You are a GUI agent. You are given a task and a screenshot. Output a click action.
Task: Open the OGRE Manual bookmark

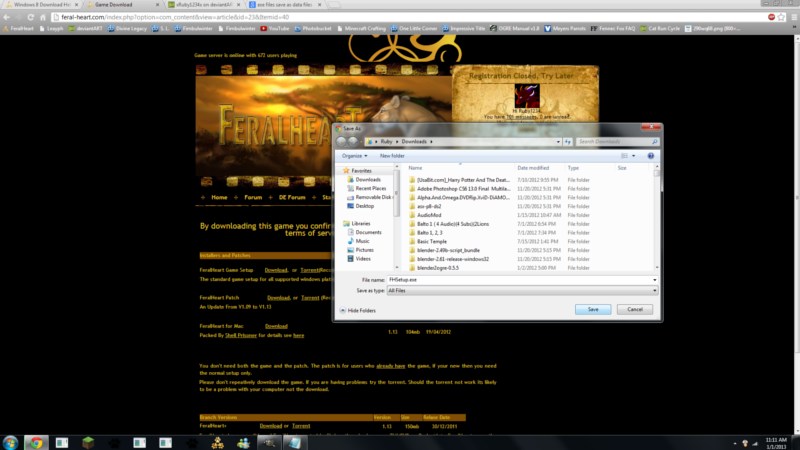pyautogui.click(x=514, y=29)
